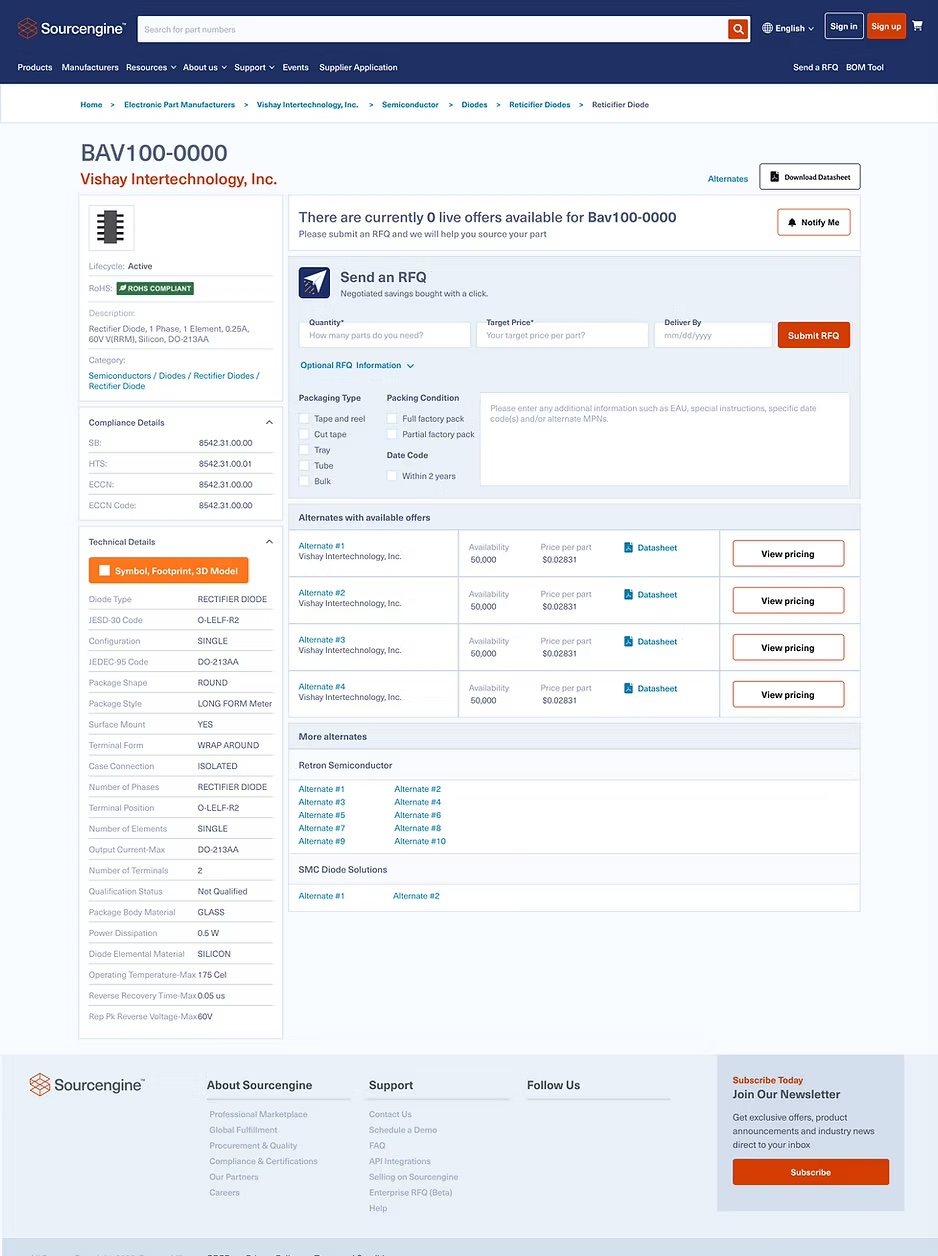Click the datasheet PDF icon for Alternate #4

pyautogui.click(x=629, y=688)
